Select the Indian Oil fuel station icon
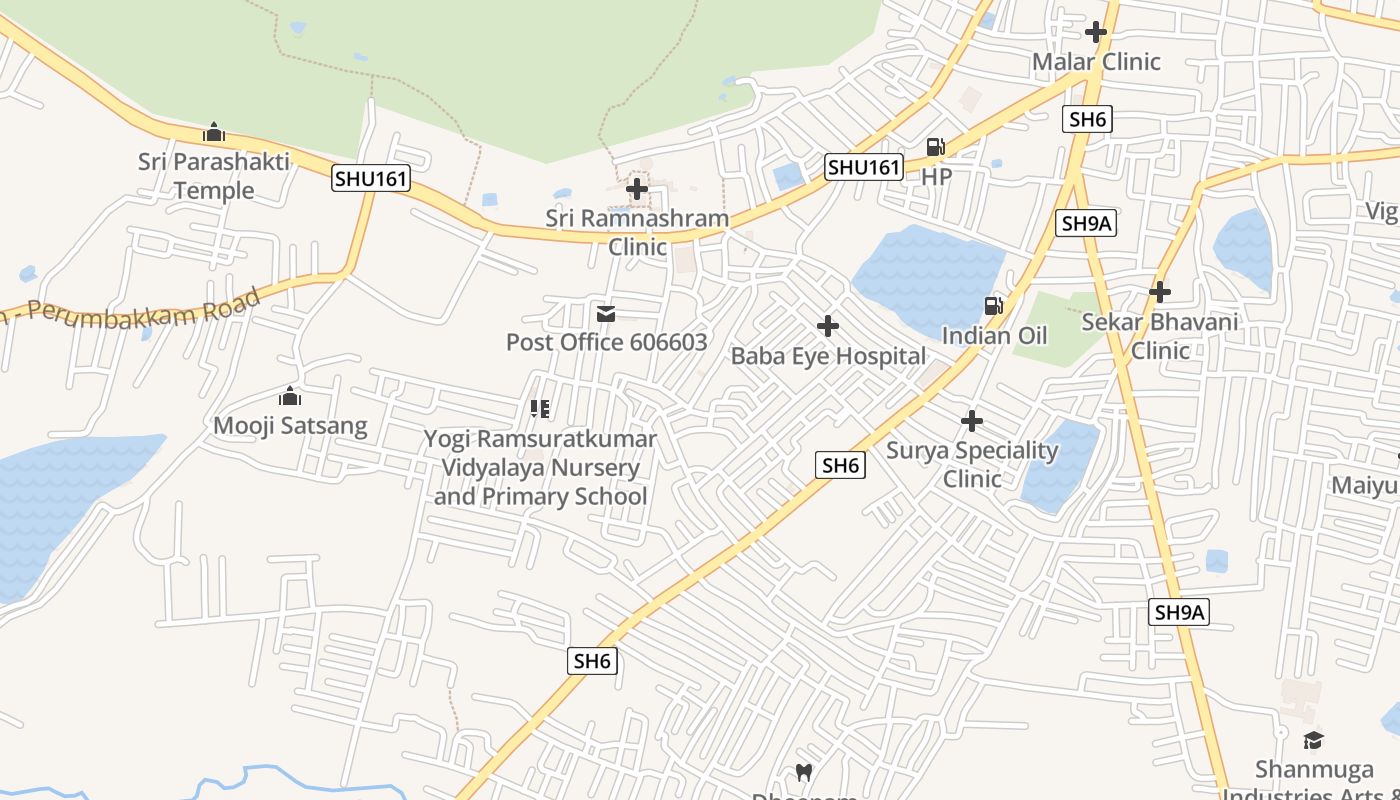 click(994, 306)
